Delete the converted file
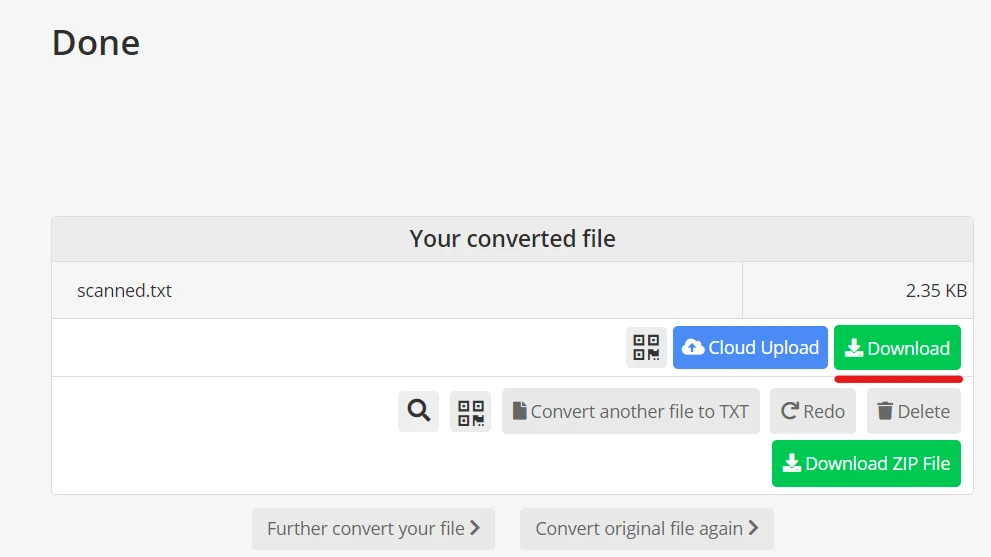This screenshot has width=991, height=557. (914, 411)
